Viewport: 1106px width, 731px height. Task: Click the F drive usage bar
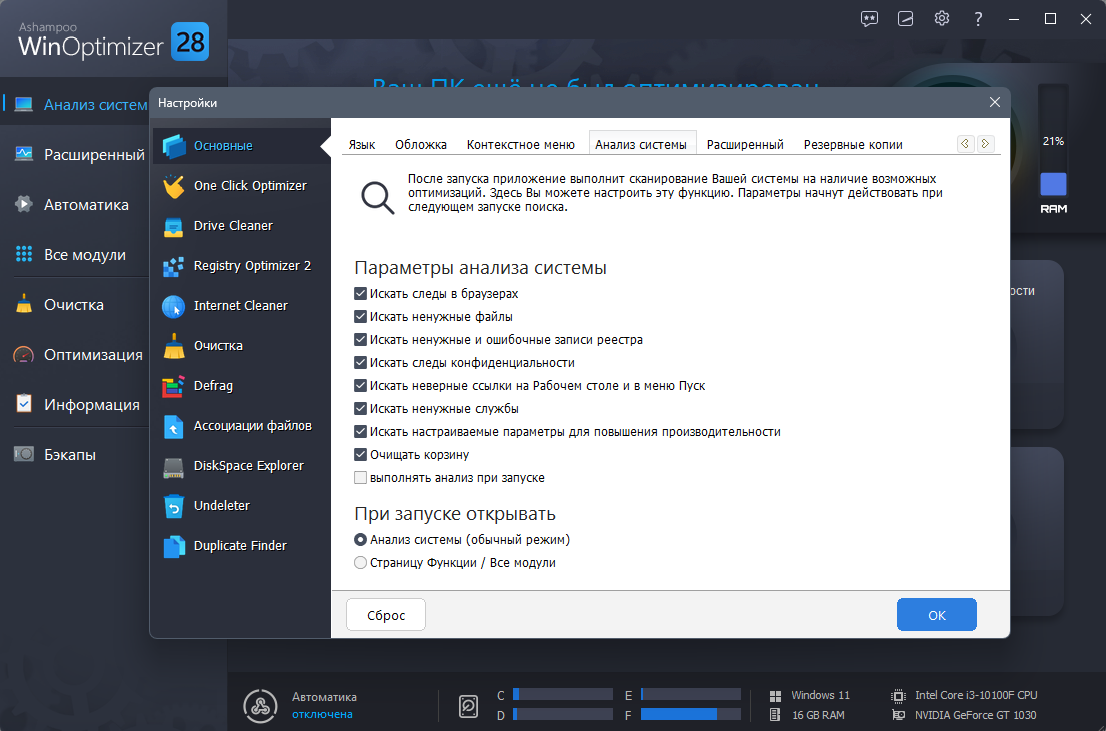[x=691, y=714]
